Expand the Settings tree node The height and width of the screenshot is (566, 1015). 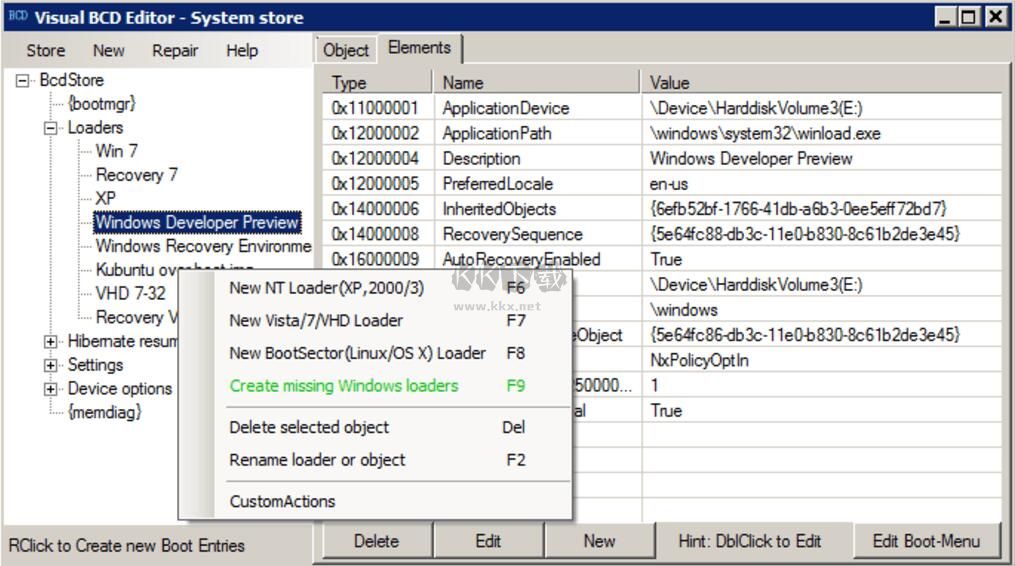pyautogui.click(x=51, y=365)
